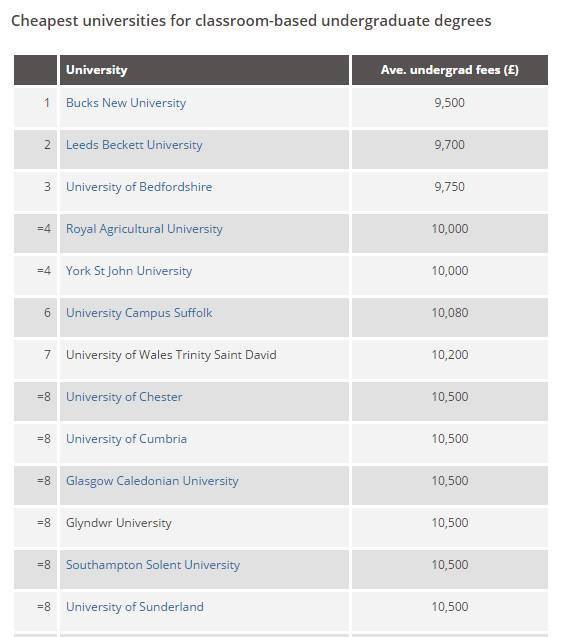This screenshot has width=565, height=637.
Task: Visit the Southampton Solent University link
Action: pyautogui.click(x=153, y=565)
